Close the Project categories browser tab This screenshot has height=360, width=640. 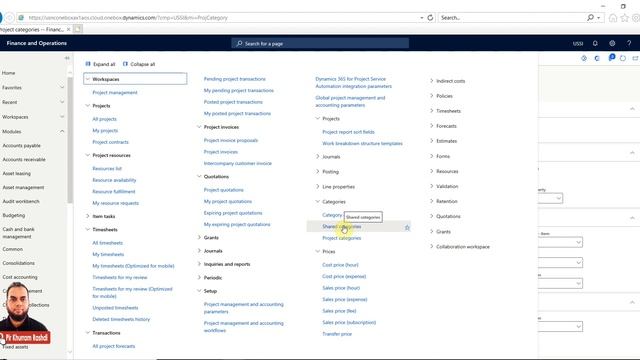[x=68, y=29]
